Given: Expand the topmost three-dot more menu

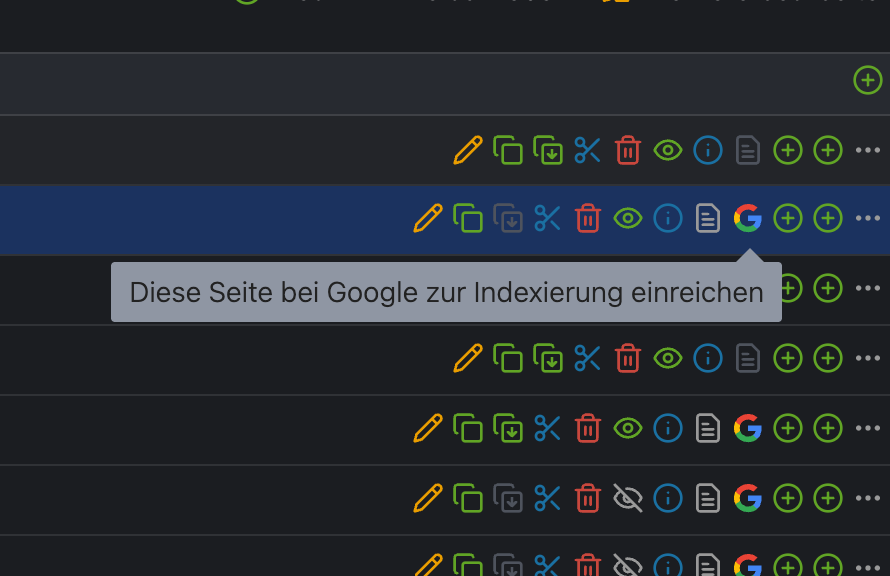Looking at the screenshot, I should coord(868,150).
